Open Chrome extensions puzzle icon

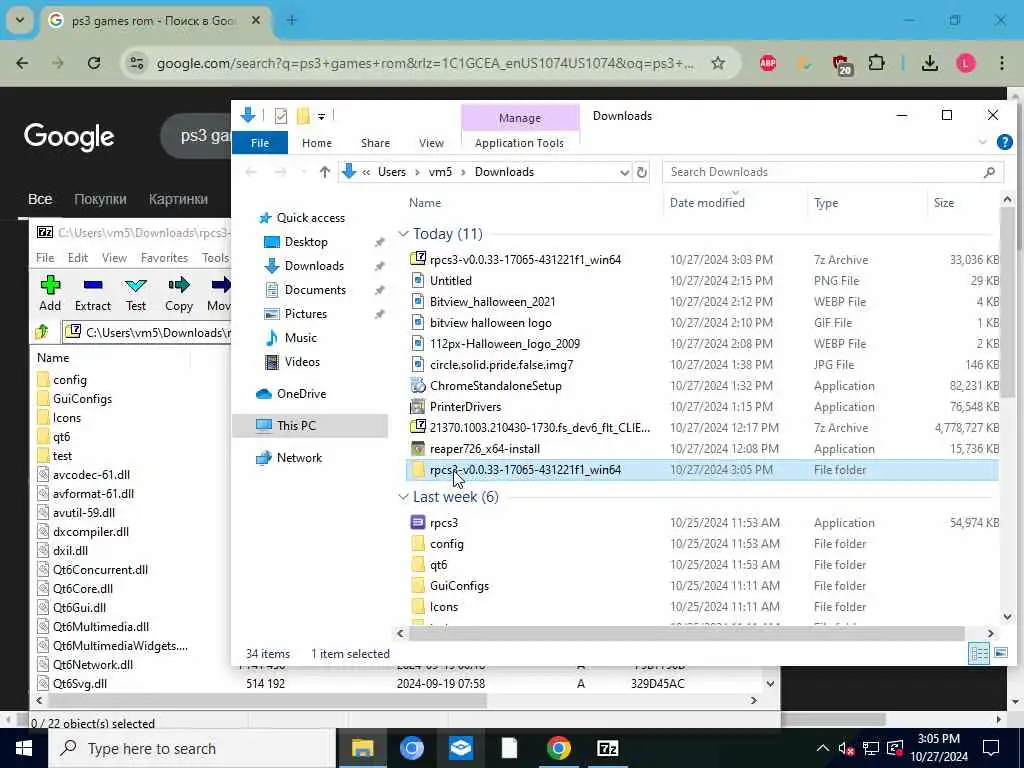pyautogui.click(x=876, y=63)
